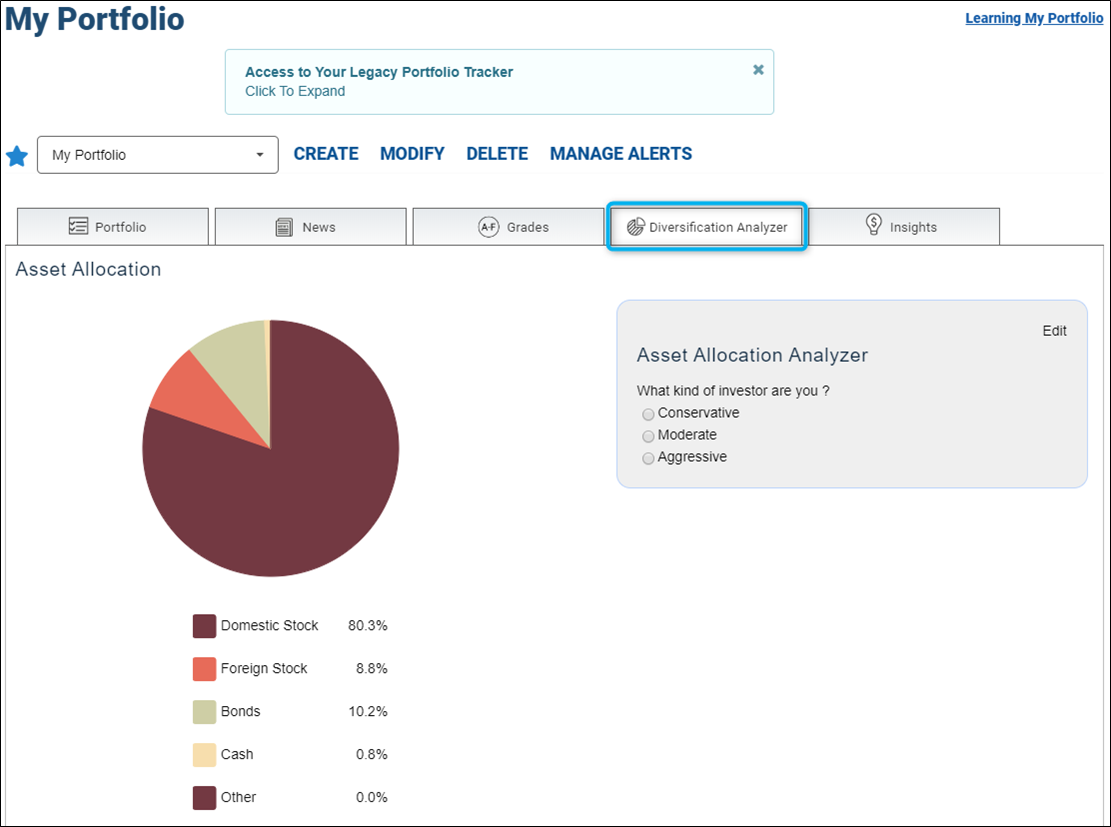The width and height of the screenshot is (1111, 827).
Task: Click Edit in Asset Allocation Analyzer
Action: pyautogui.click(x=1054, y=331)
